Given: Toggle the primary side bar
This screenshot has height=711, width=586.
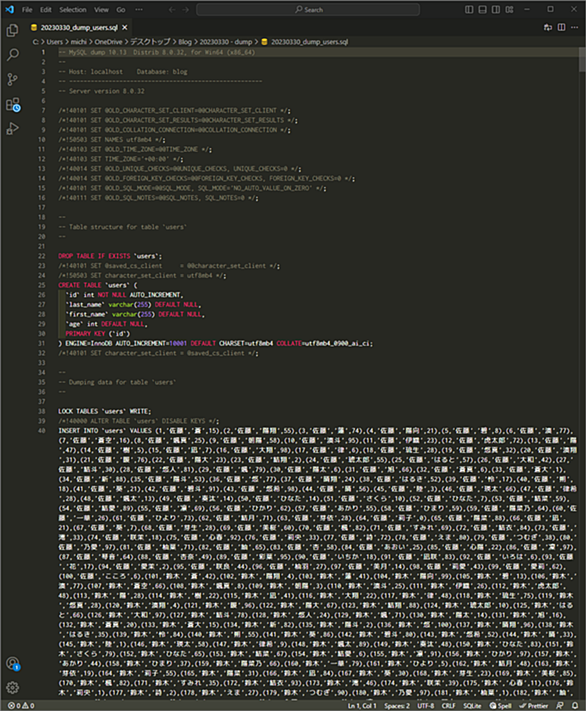Looking at the screenshot, I should coord(469,10).
